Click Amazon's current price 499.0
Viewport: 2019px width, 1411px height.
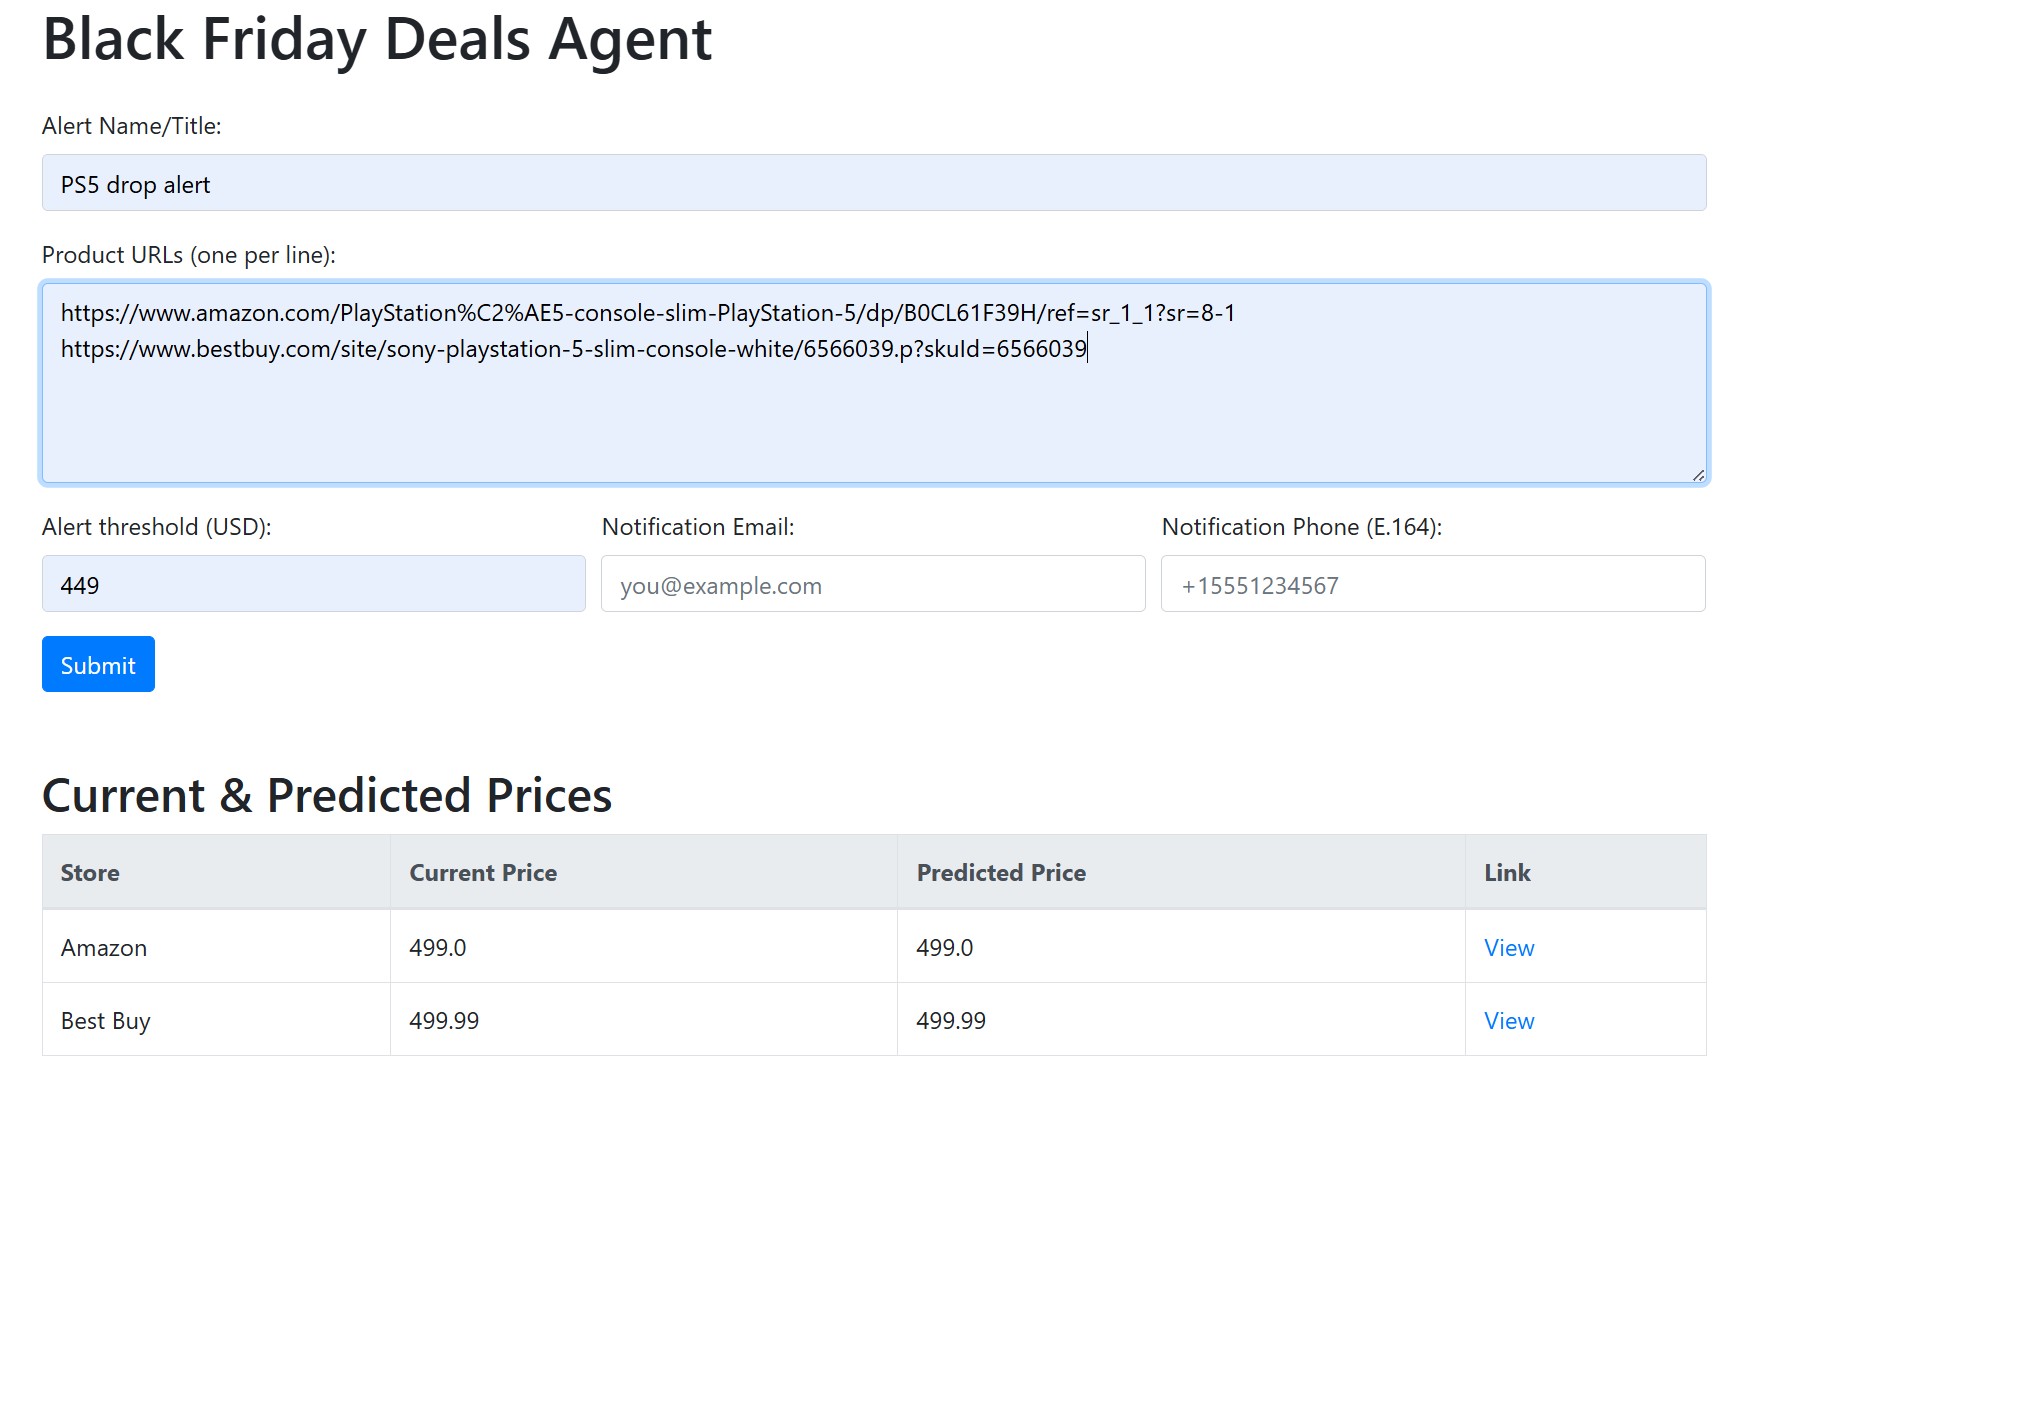point(438,948)
